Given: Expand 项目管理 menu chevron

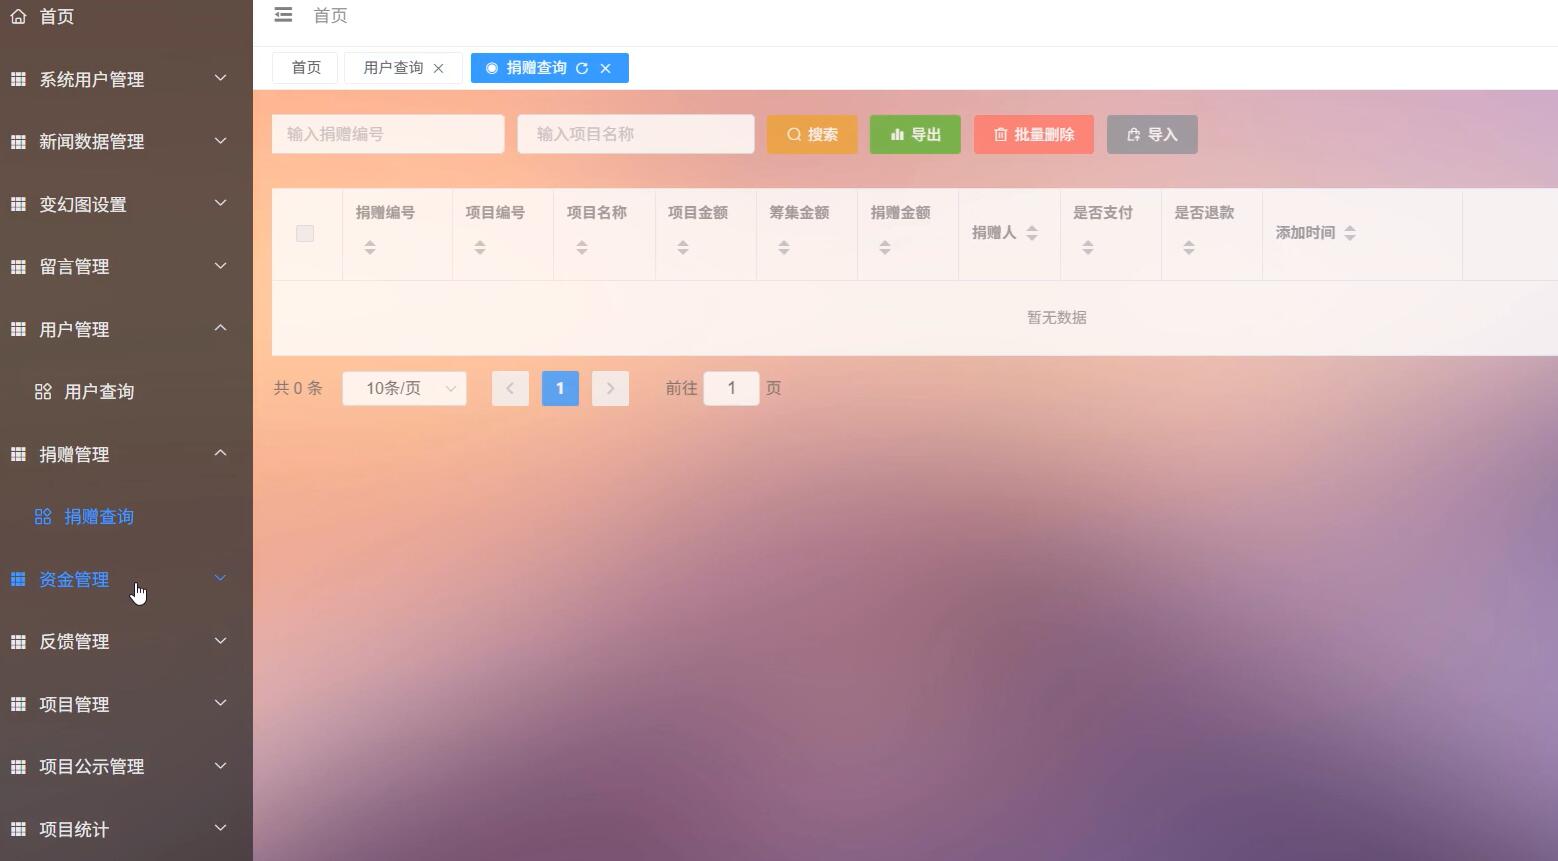Looking at the screenshot, I should [x=221, y=703].
